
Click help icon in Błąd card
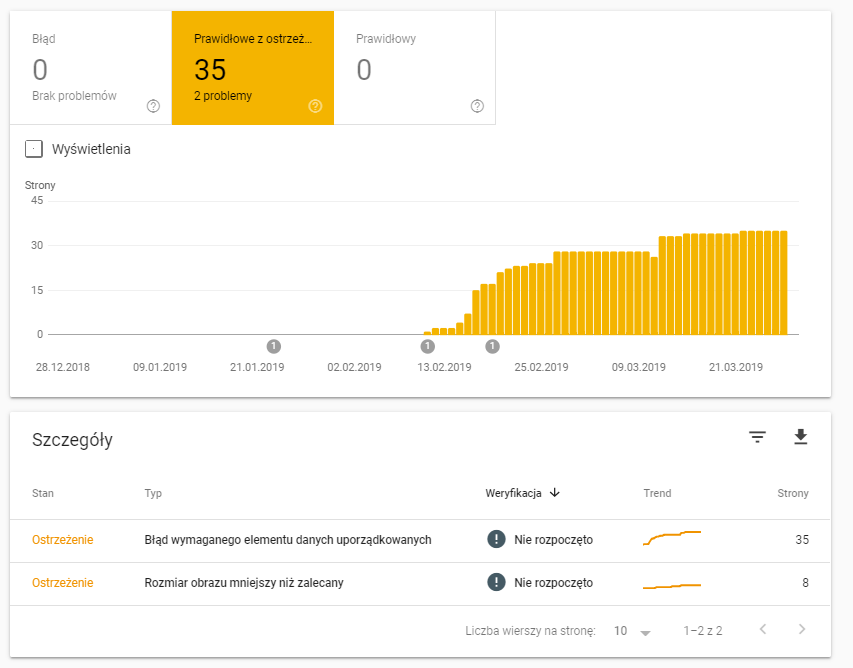153,106
